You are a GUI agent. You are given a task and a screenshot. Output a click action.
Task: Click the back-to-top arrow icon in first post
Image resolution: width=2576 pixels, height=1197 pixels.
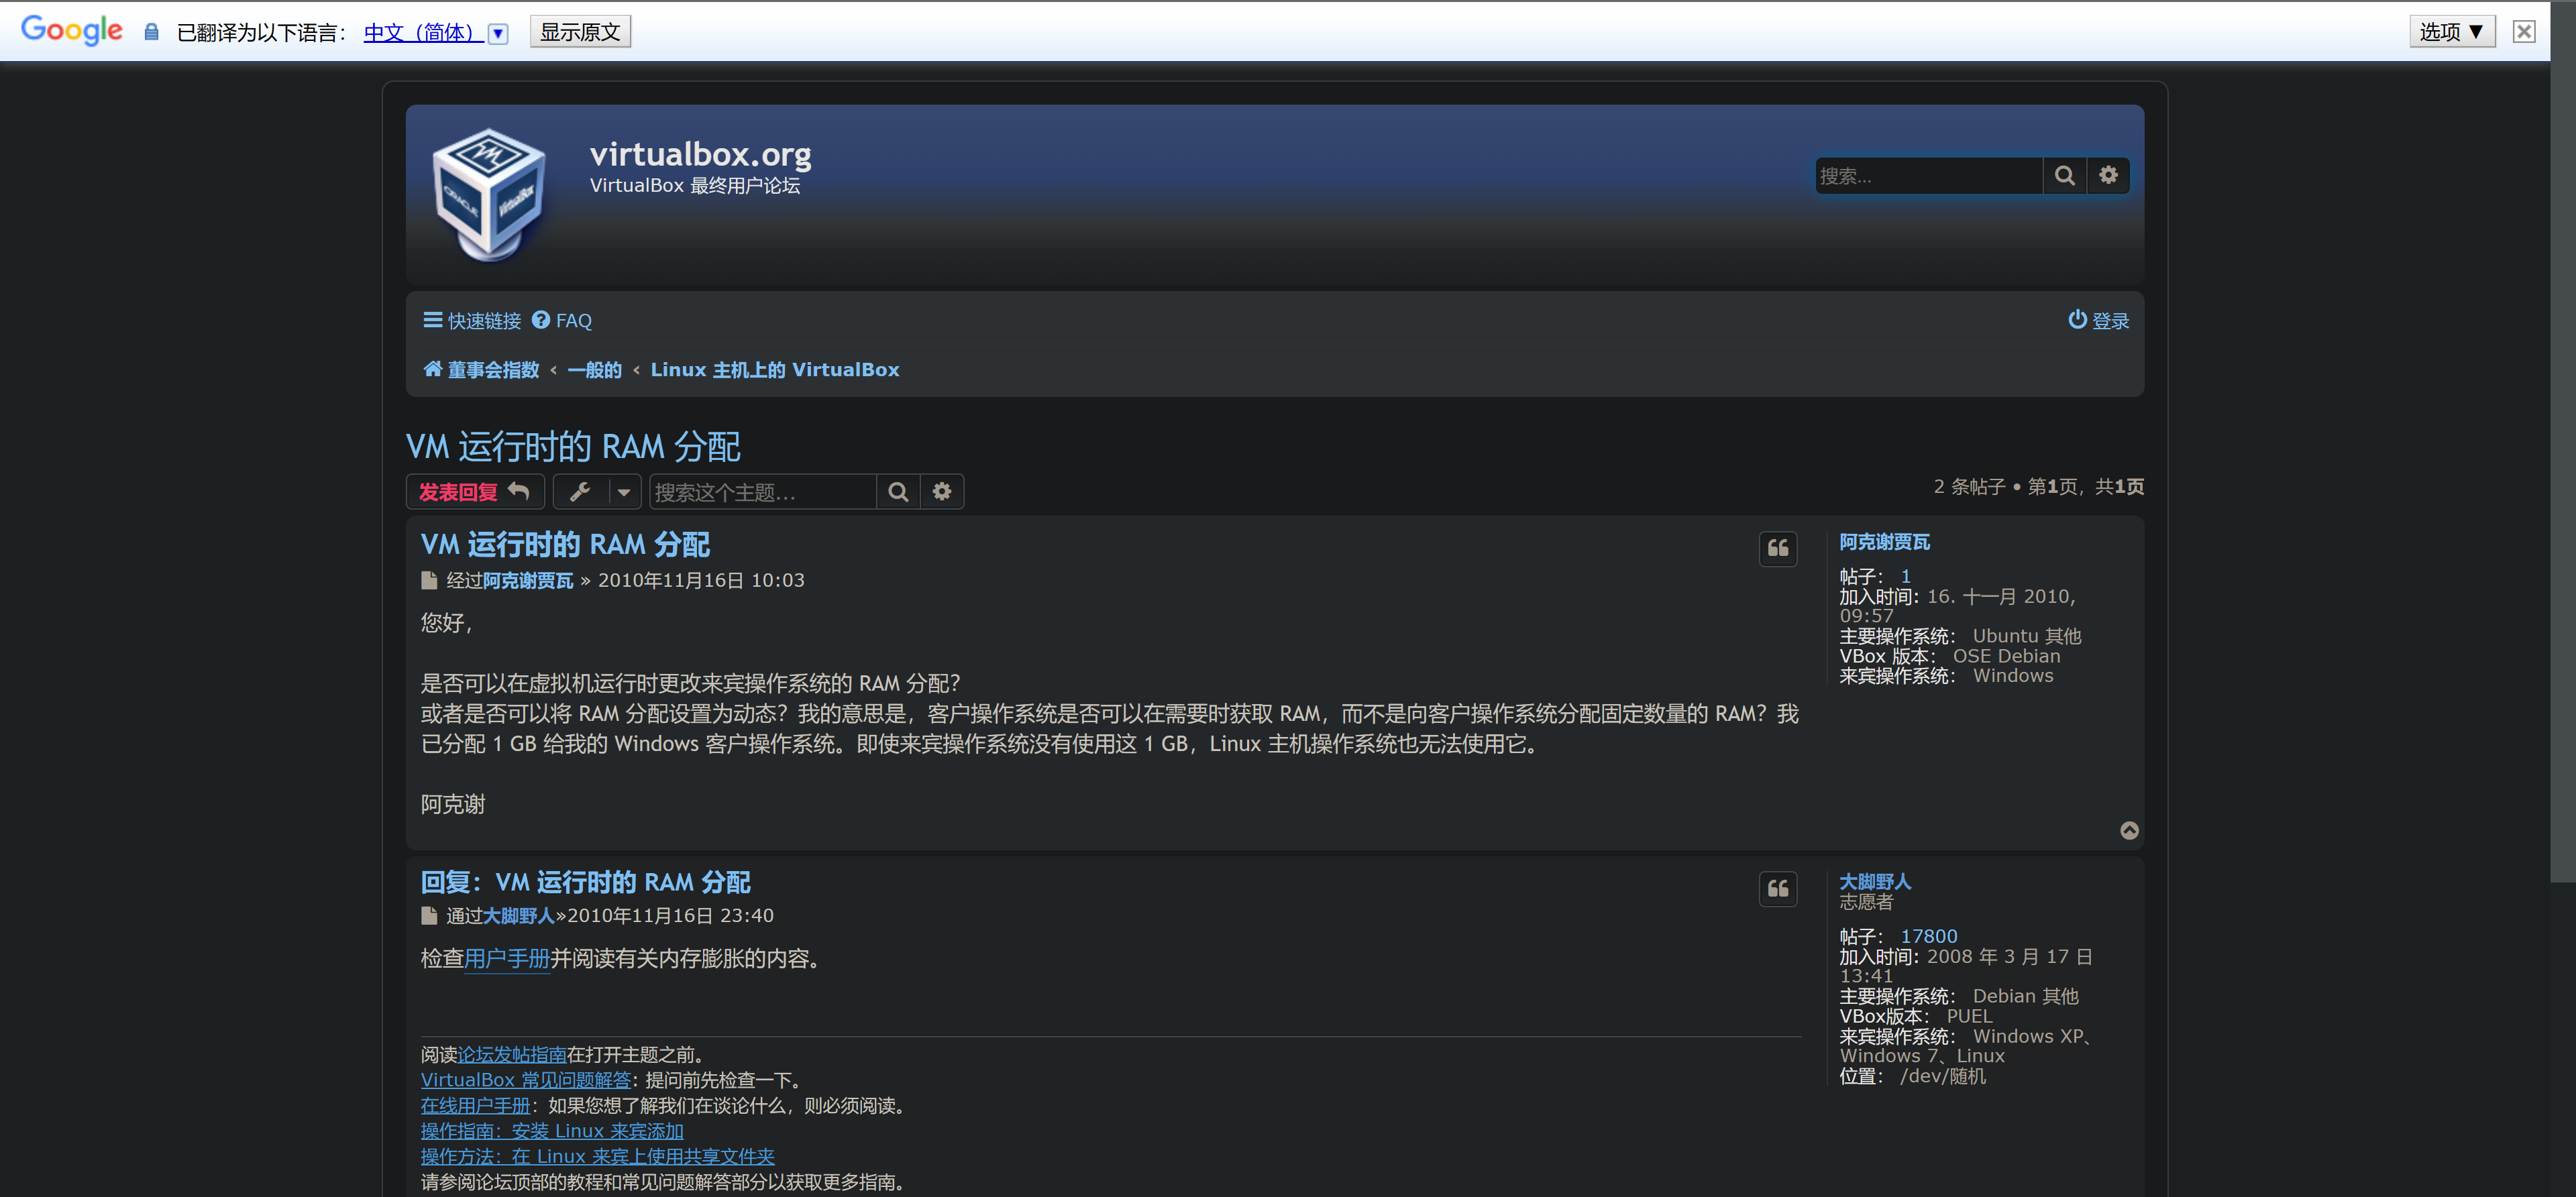(2129, 831)
